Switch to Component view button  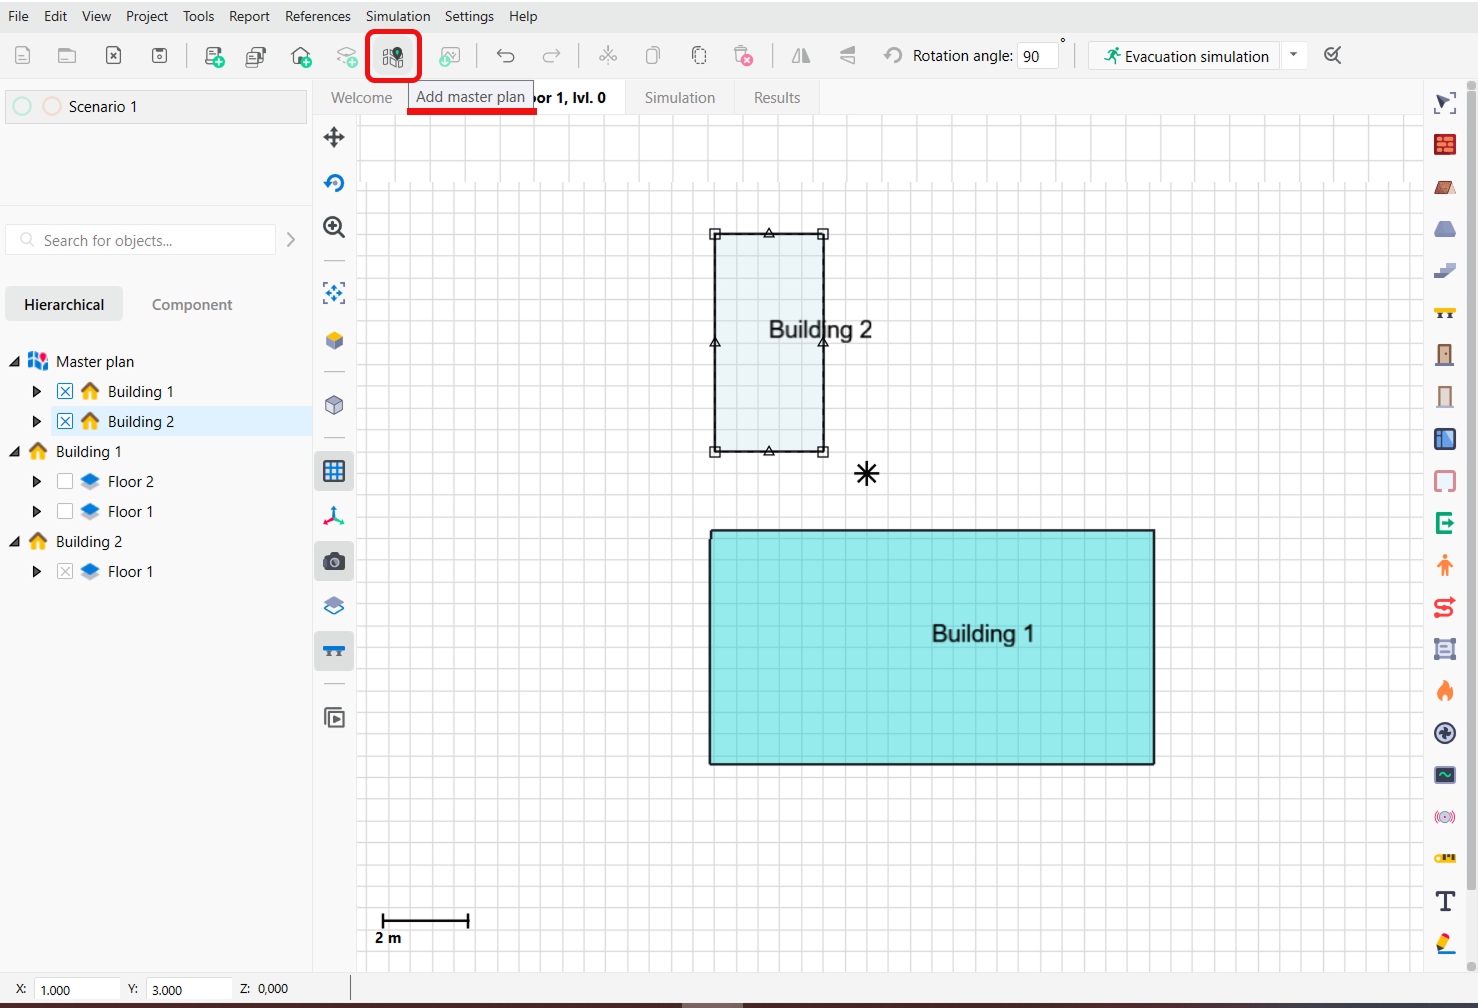click(x=191, y=305)
